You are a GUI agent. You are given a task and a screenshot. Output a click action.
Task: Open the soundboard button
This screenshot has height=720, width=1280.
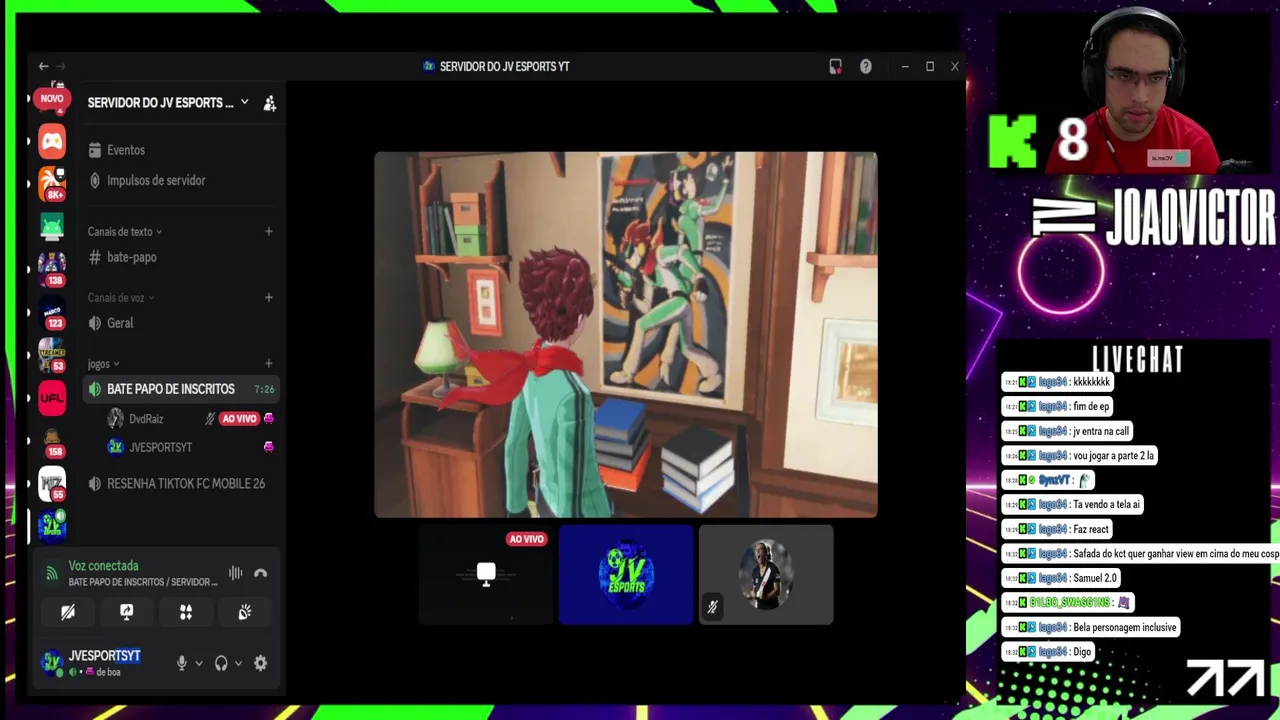point(244,612)
